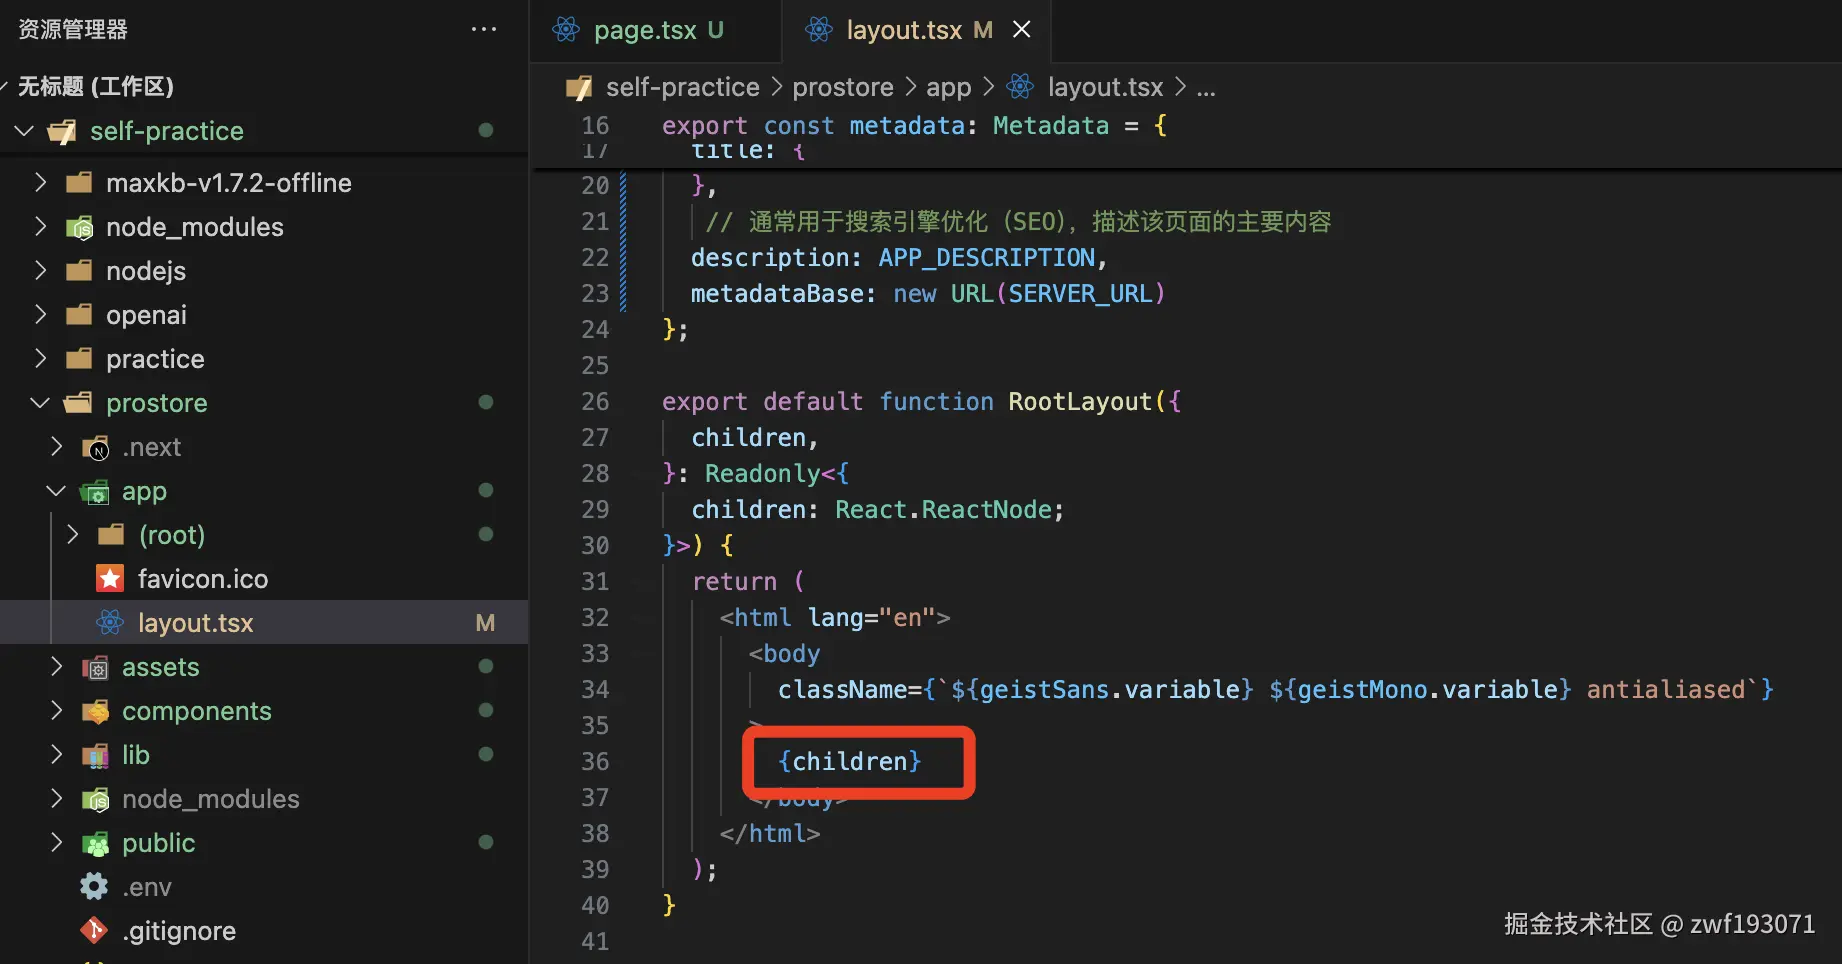This screenshot has height=964, width=1842.
Task: Click .env gear file icon
Action: (94, 887)
